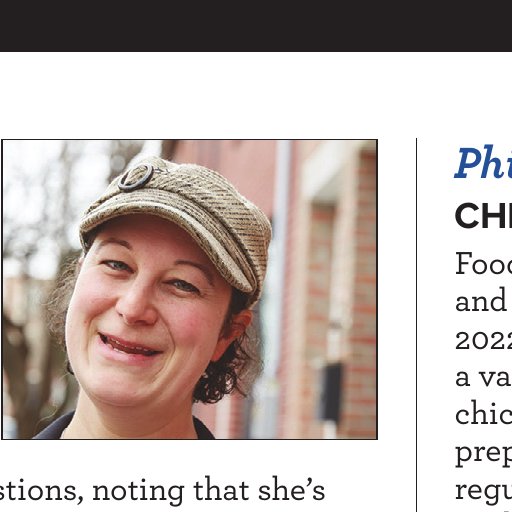Click the black header band at the top
The height and width of the screenshot is (512, 512).
click(x=256, y=26)
